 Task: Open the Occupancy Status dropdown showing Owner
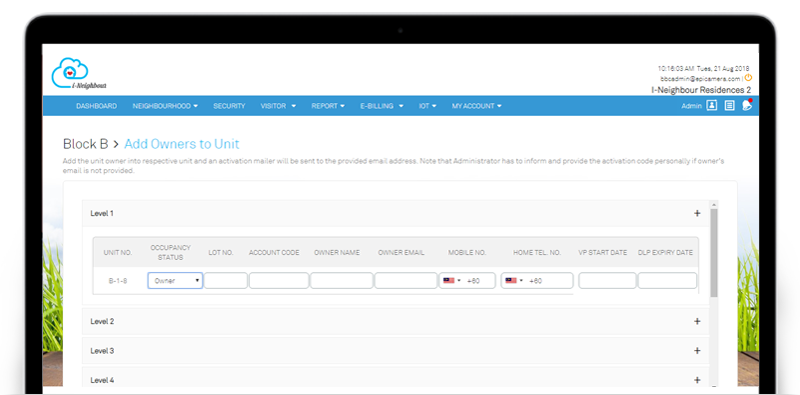click(175, 281)
